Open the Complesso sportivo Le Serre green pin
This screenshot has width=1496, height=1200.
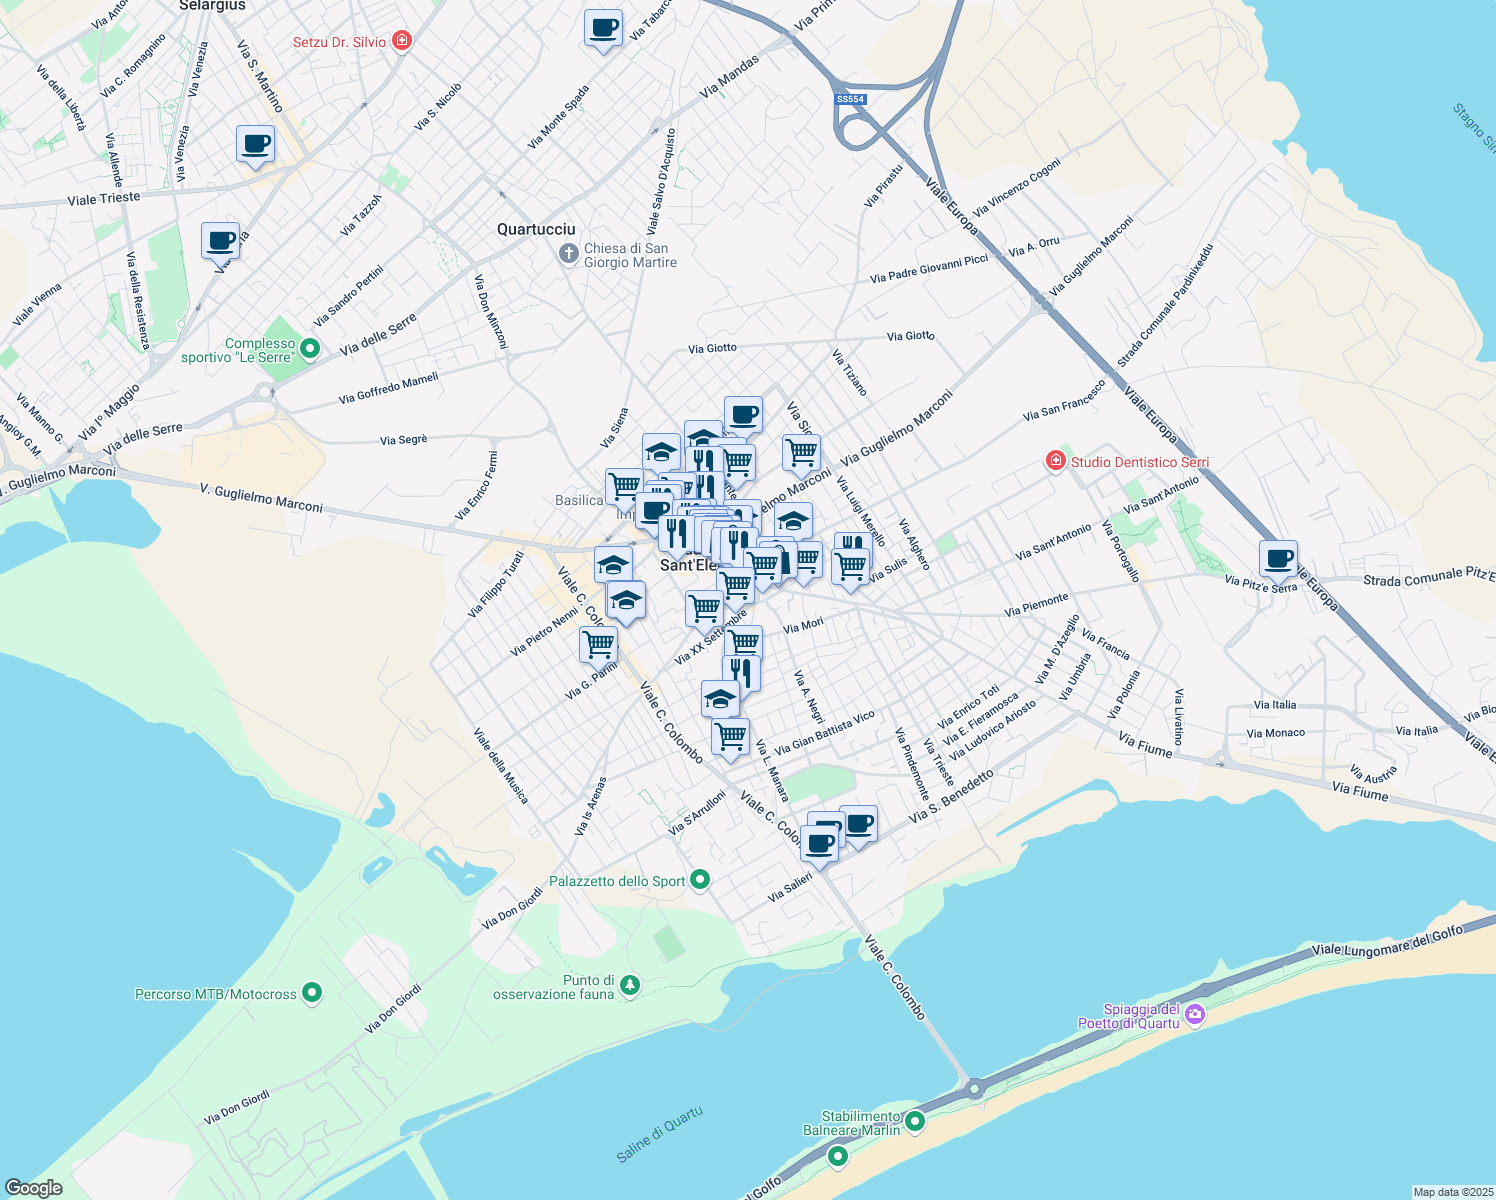click(x=310, y=349)
